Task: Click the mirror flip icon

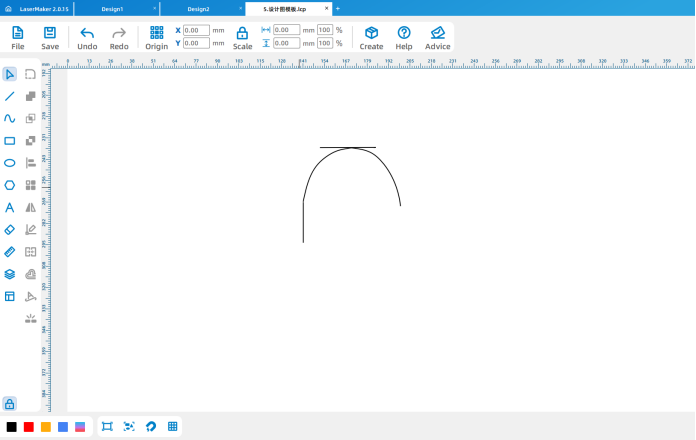Action: (30, 207)
